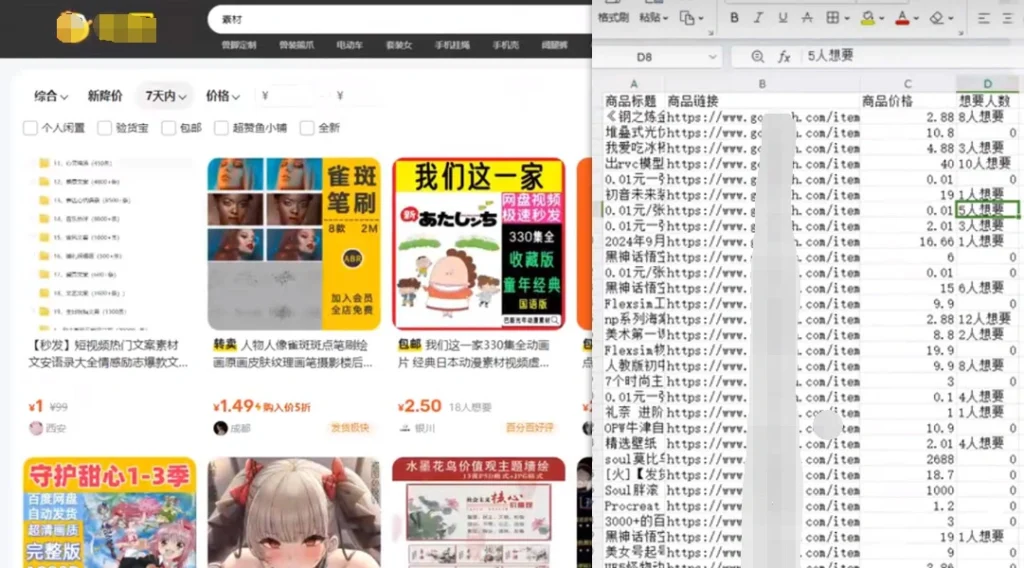This screenshot has height=568, width=1024.
Task: Open the Copy options dropdown arrow
Action: (x=701, y=18)
